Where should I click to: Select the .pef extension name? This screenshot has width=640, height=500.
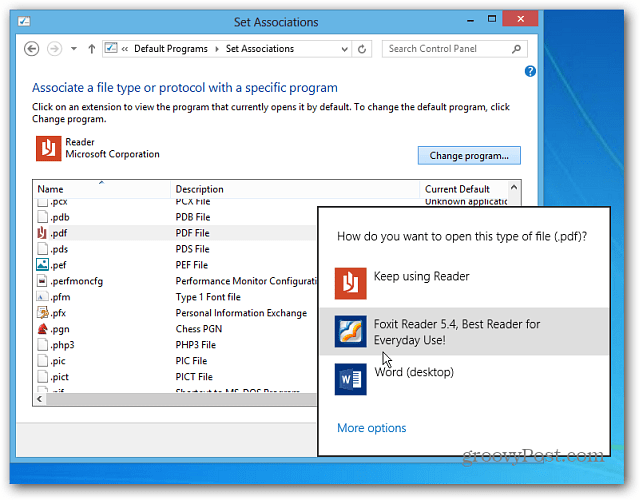(x=58, y=265)
